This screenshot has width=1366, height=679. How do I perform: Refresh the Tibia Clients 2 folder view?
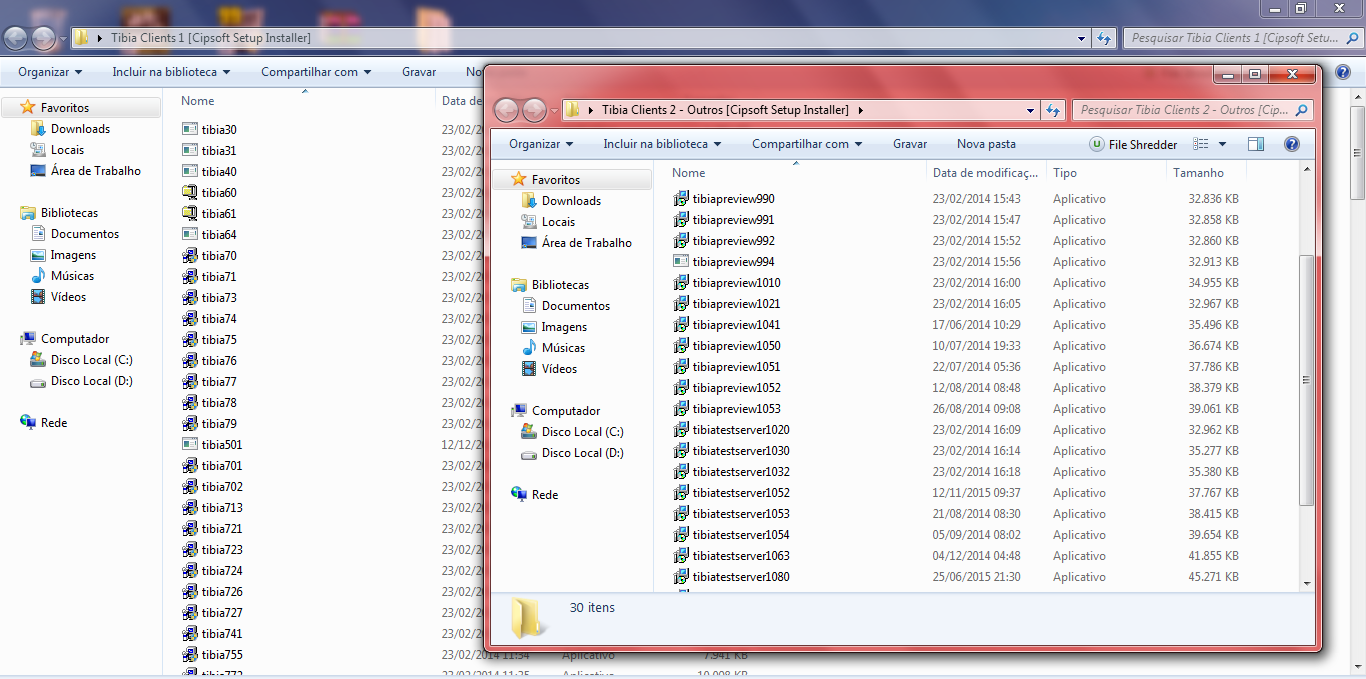point(1053,110)
